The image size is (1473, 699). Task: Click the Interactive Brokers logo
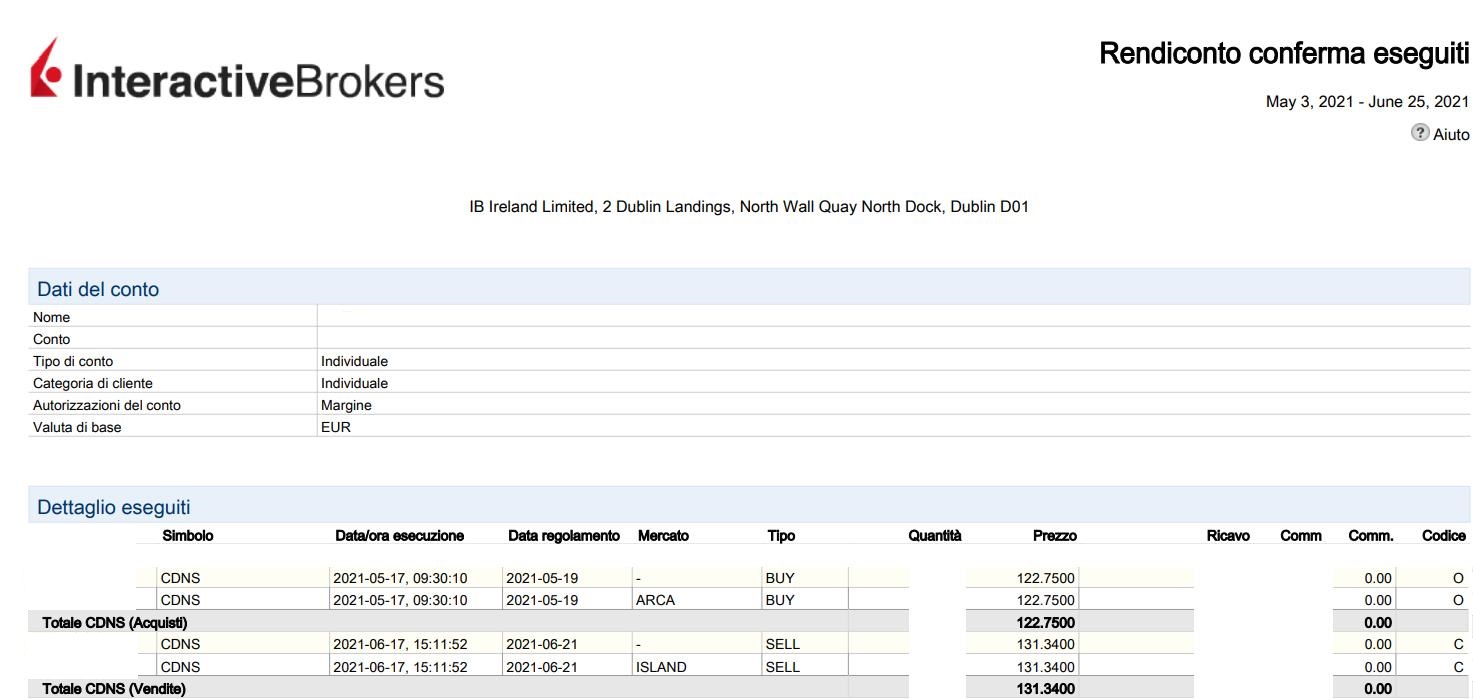237,69
